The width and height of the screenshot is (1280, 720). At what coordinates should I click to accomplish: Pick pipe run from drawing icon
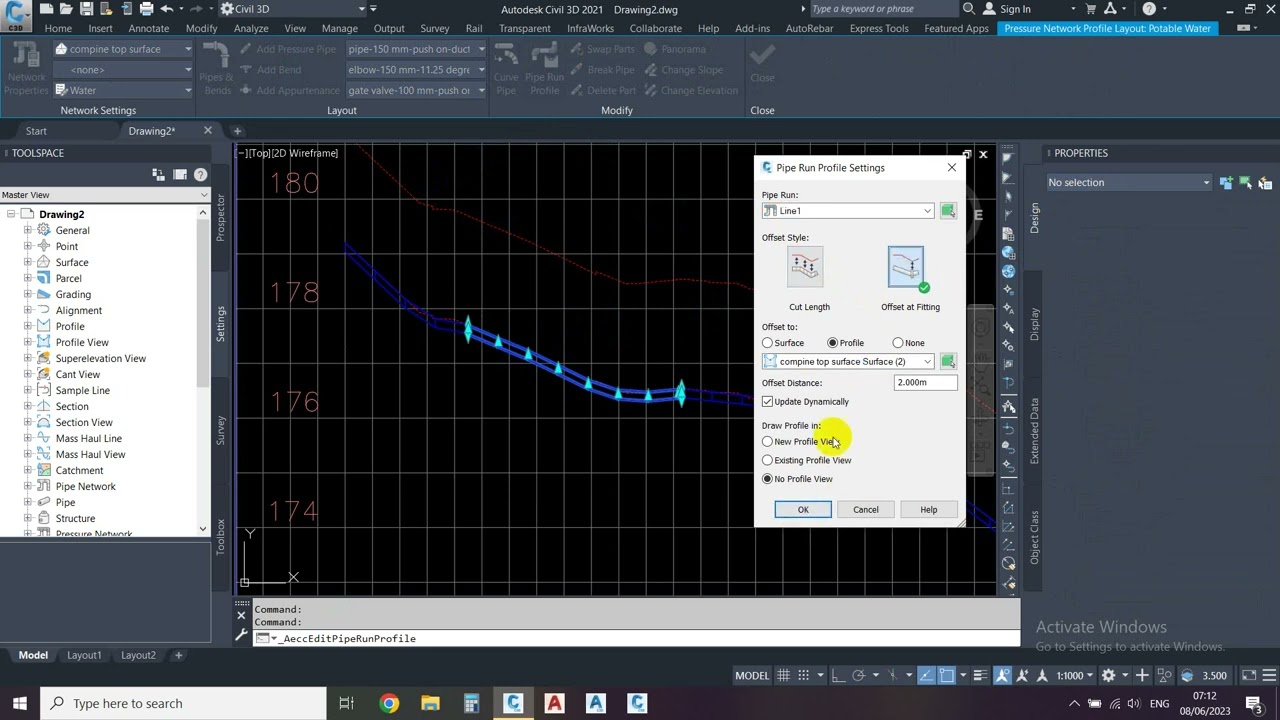click(x=948, y=211)
